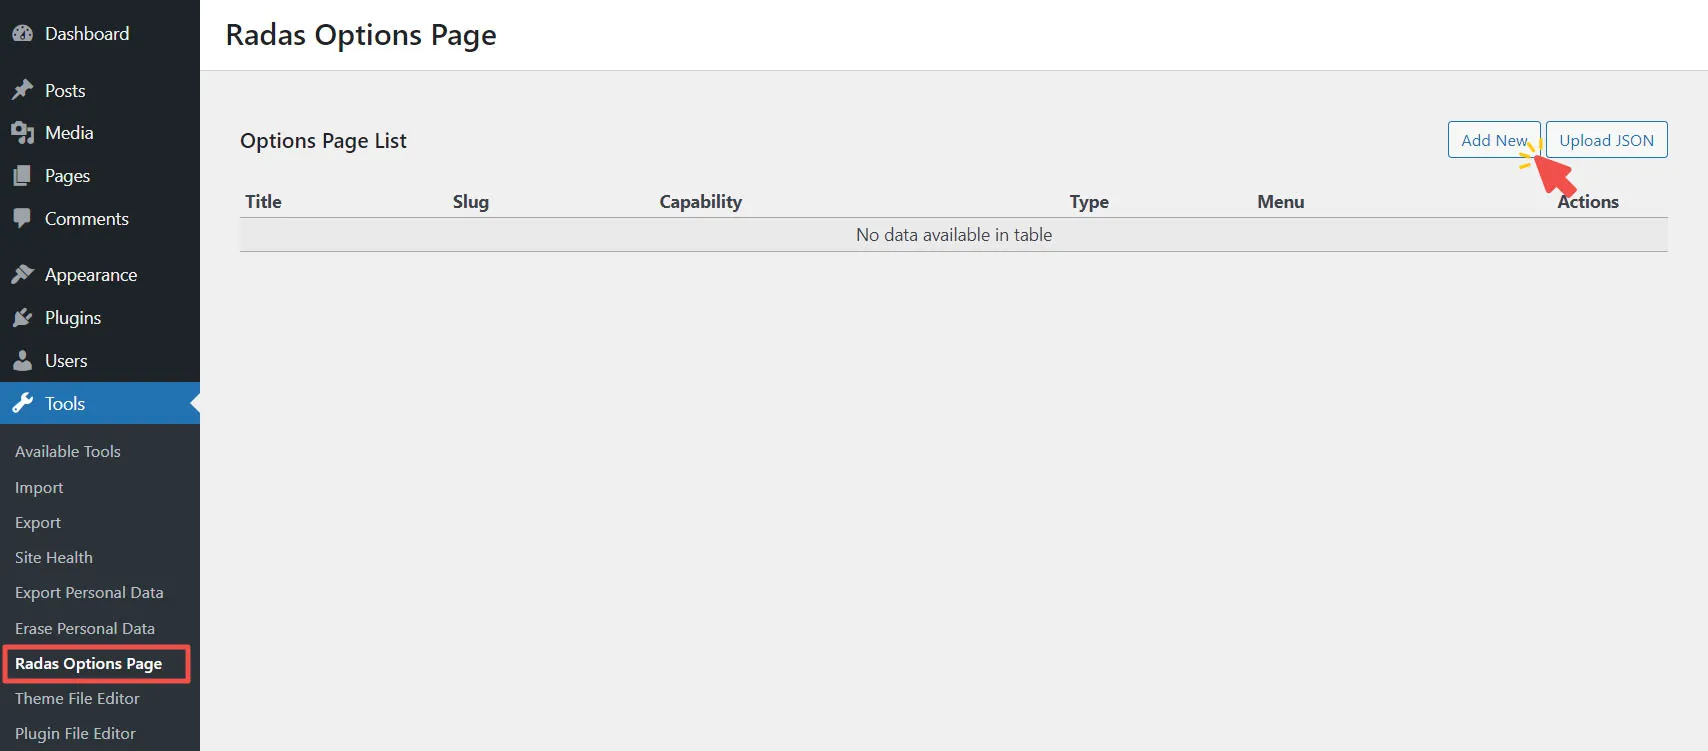Click the Appearance paintbrush icon
The width and height of the screenshot is (1708, 751).
pos(22,275)
